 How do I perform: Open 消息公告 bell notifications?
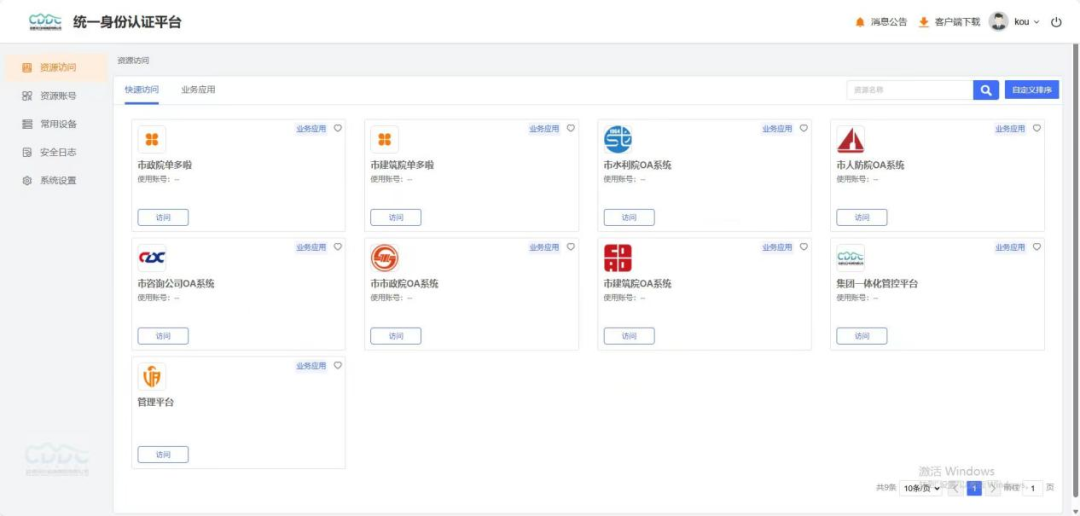tap(860, 22)
